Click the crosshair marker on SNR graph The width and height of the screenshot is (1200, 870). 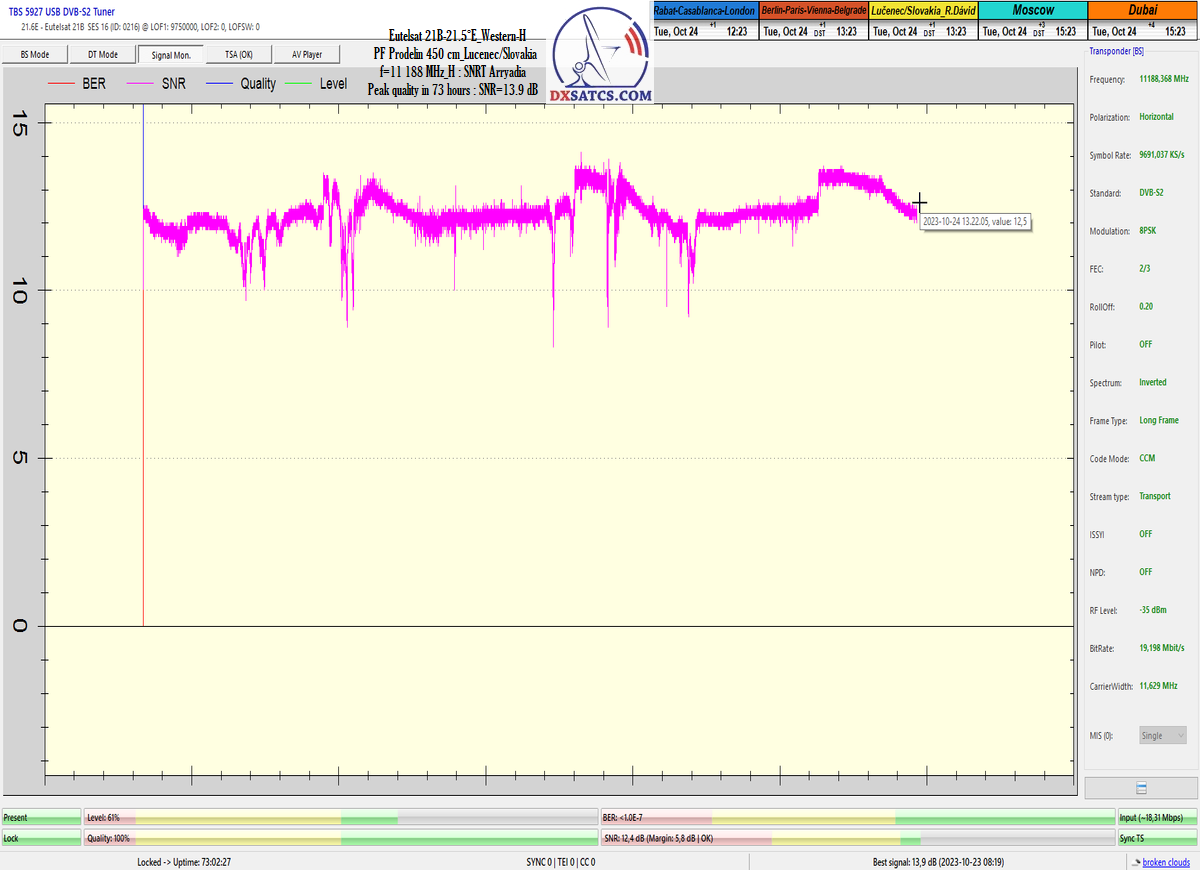(920, 203)
